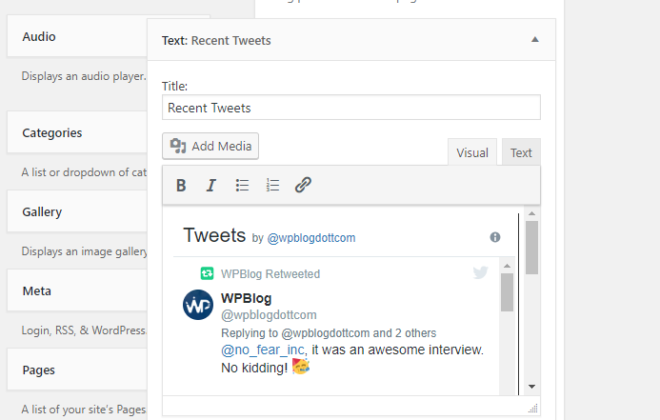Insert a bulleted list

tap(242, 185)
